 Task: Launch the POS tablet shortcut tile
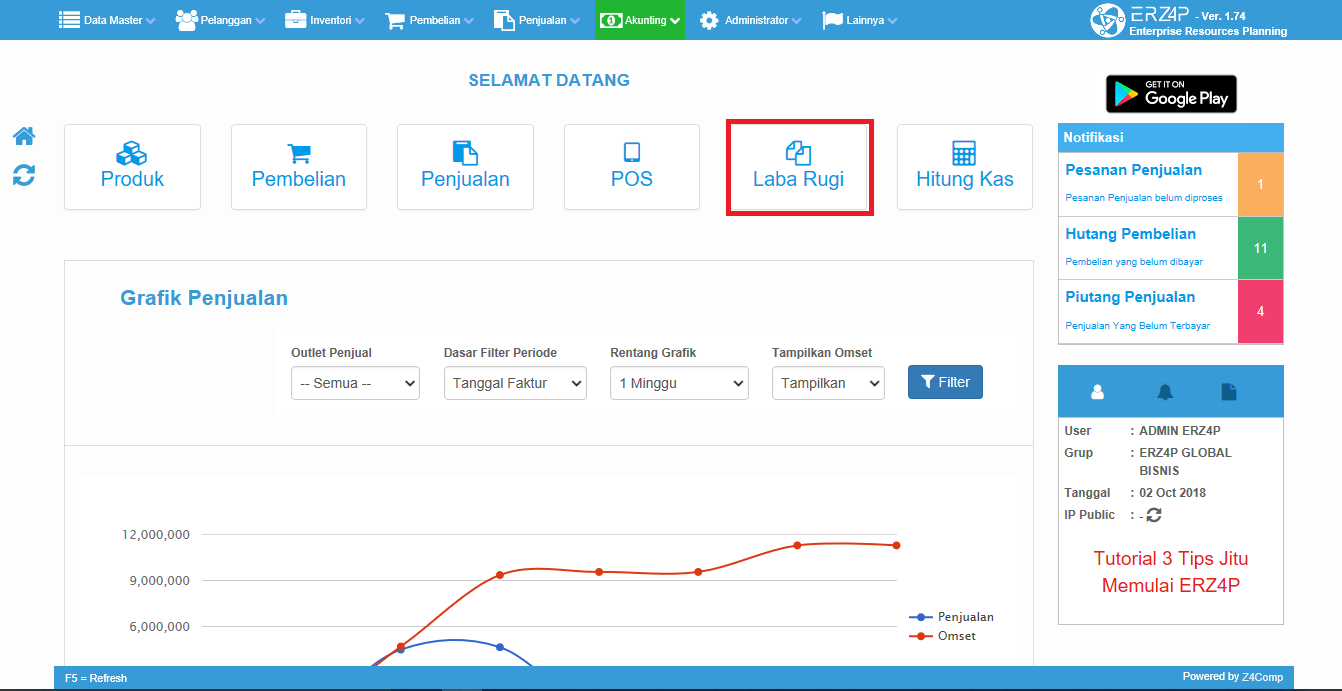point(632,167)
